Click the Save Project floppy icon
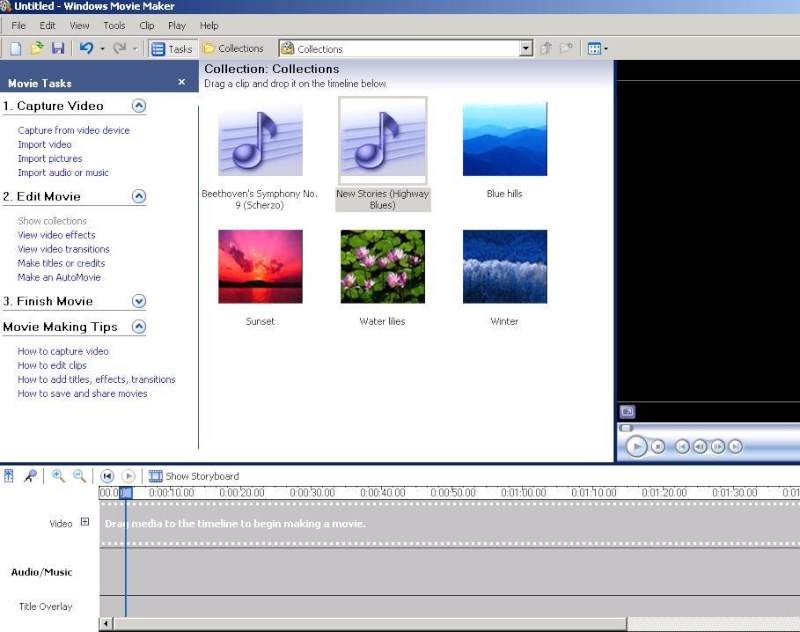800x632 pixels. pos(58,48)
